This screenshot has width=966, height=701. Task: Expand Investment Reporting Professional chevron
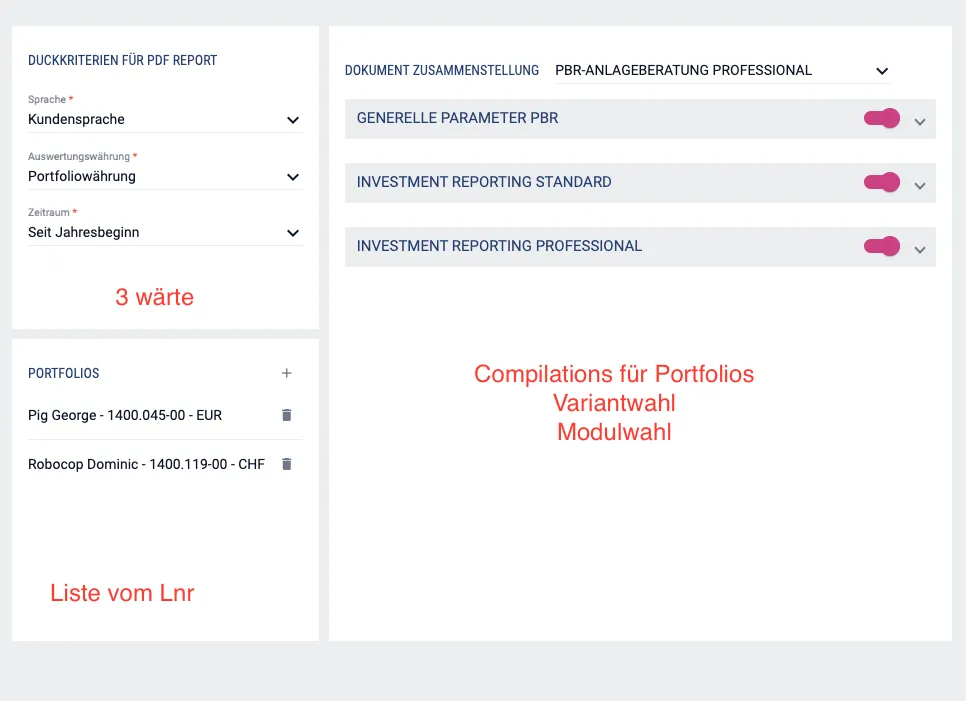tap(920, 250)
